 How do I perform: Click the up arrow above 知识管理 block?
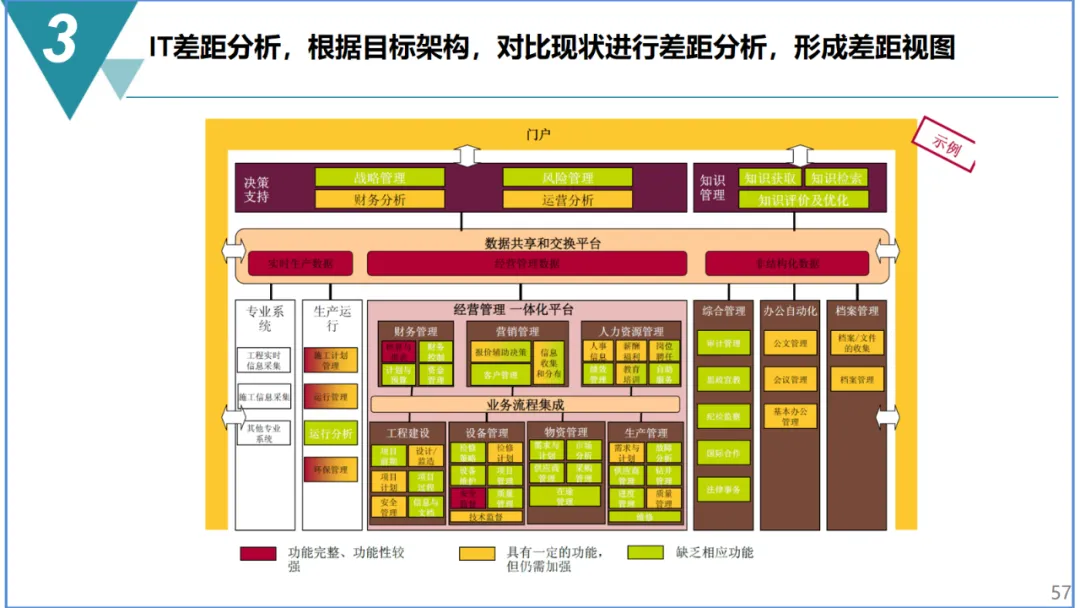(799, 153)
